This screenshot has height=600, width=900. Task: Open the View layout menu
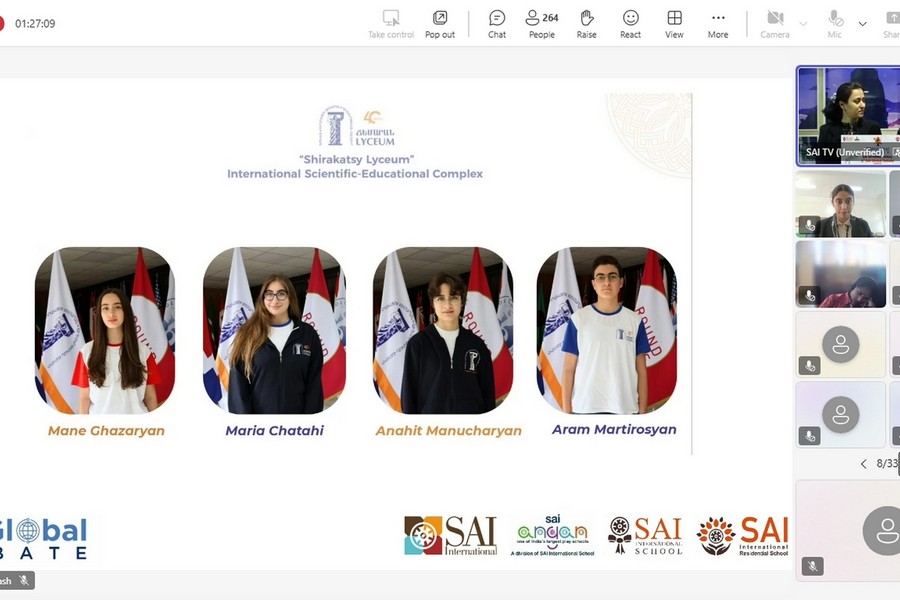point(675,23)
